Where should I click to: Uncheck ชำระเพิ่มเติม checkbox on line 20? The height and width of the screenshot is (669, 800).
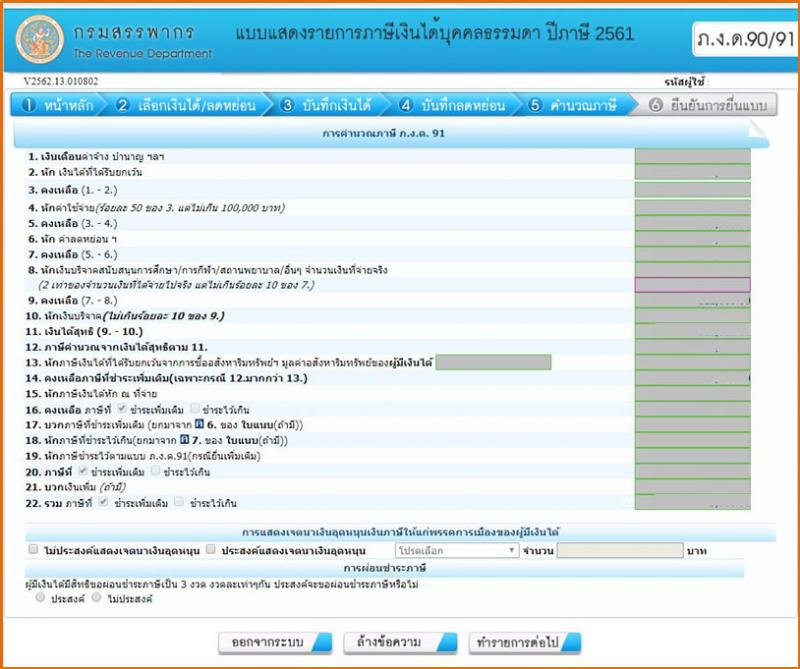pyautogui.click(x=83, y=472)
